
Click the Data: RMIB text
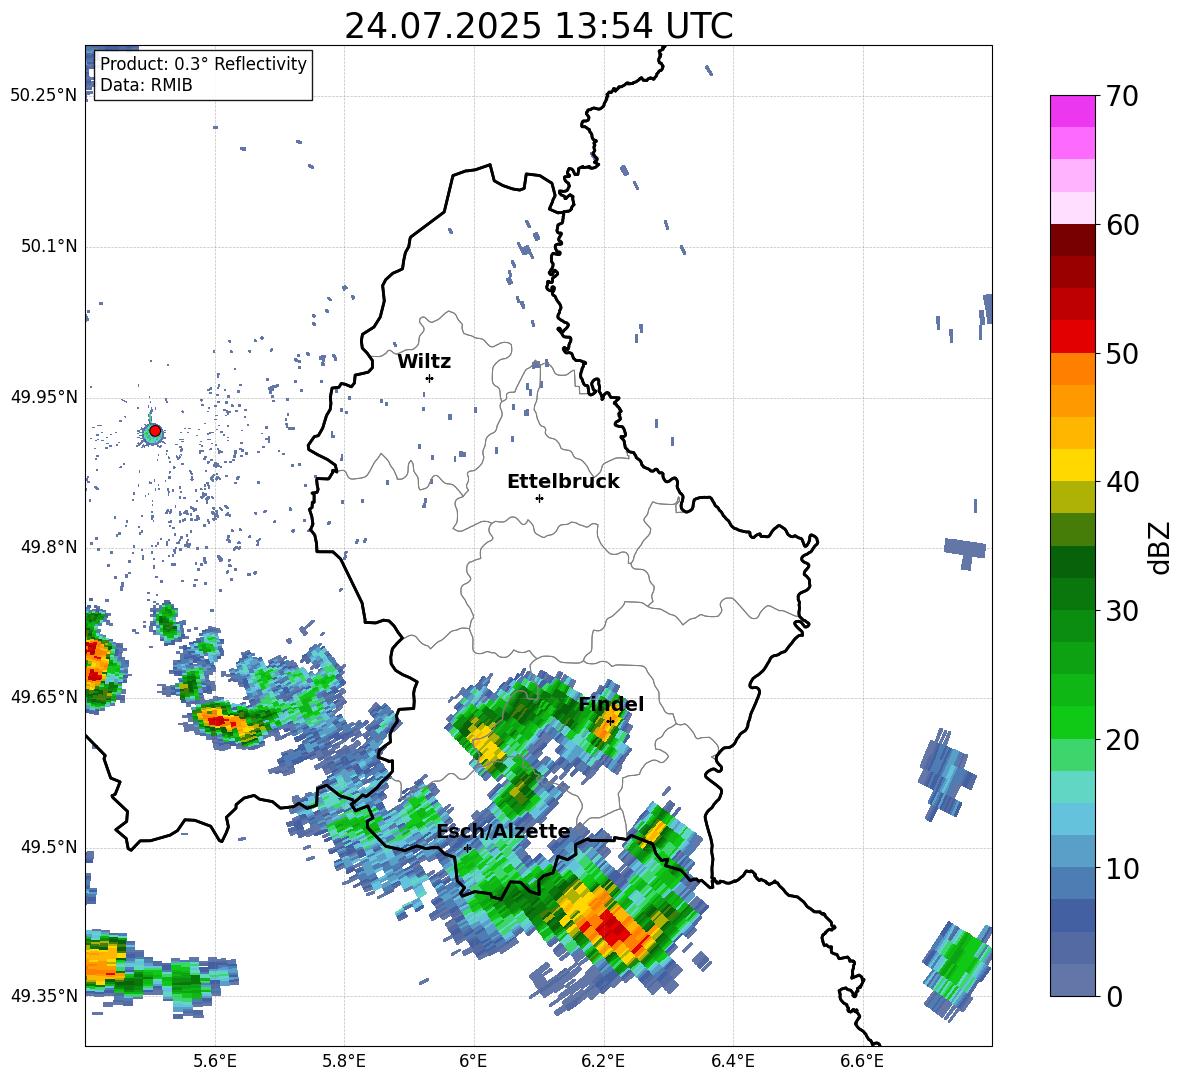[x=146, y=85]
